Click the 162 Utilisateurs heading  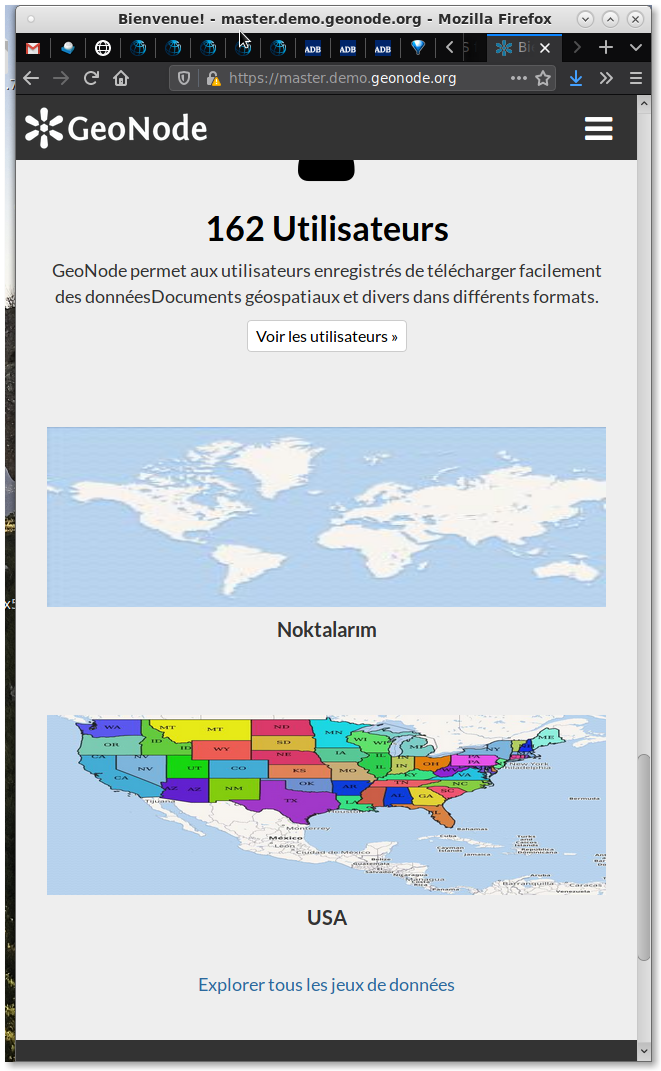pyautogui.click(x=327, y=229)
